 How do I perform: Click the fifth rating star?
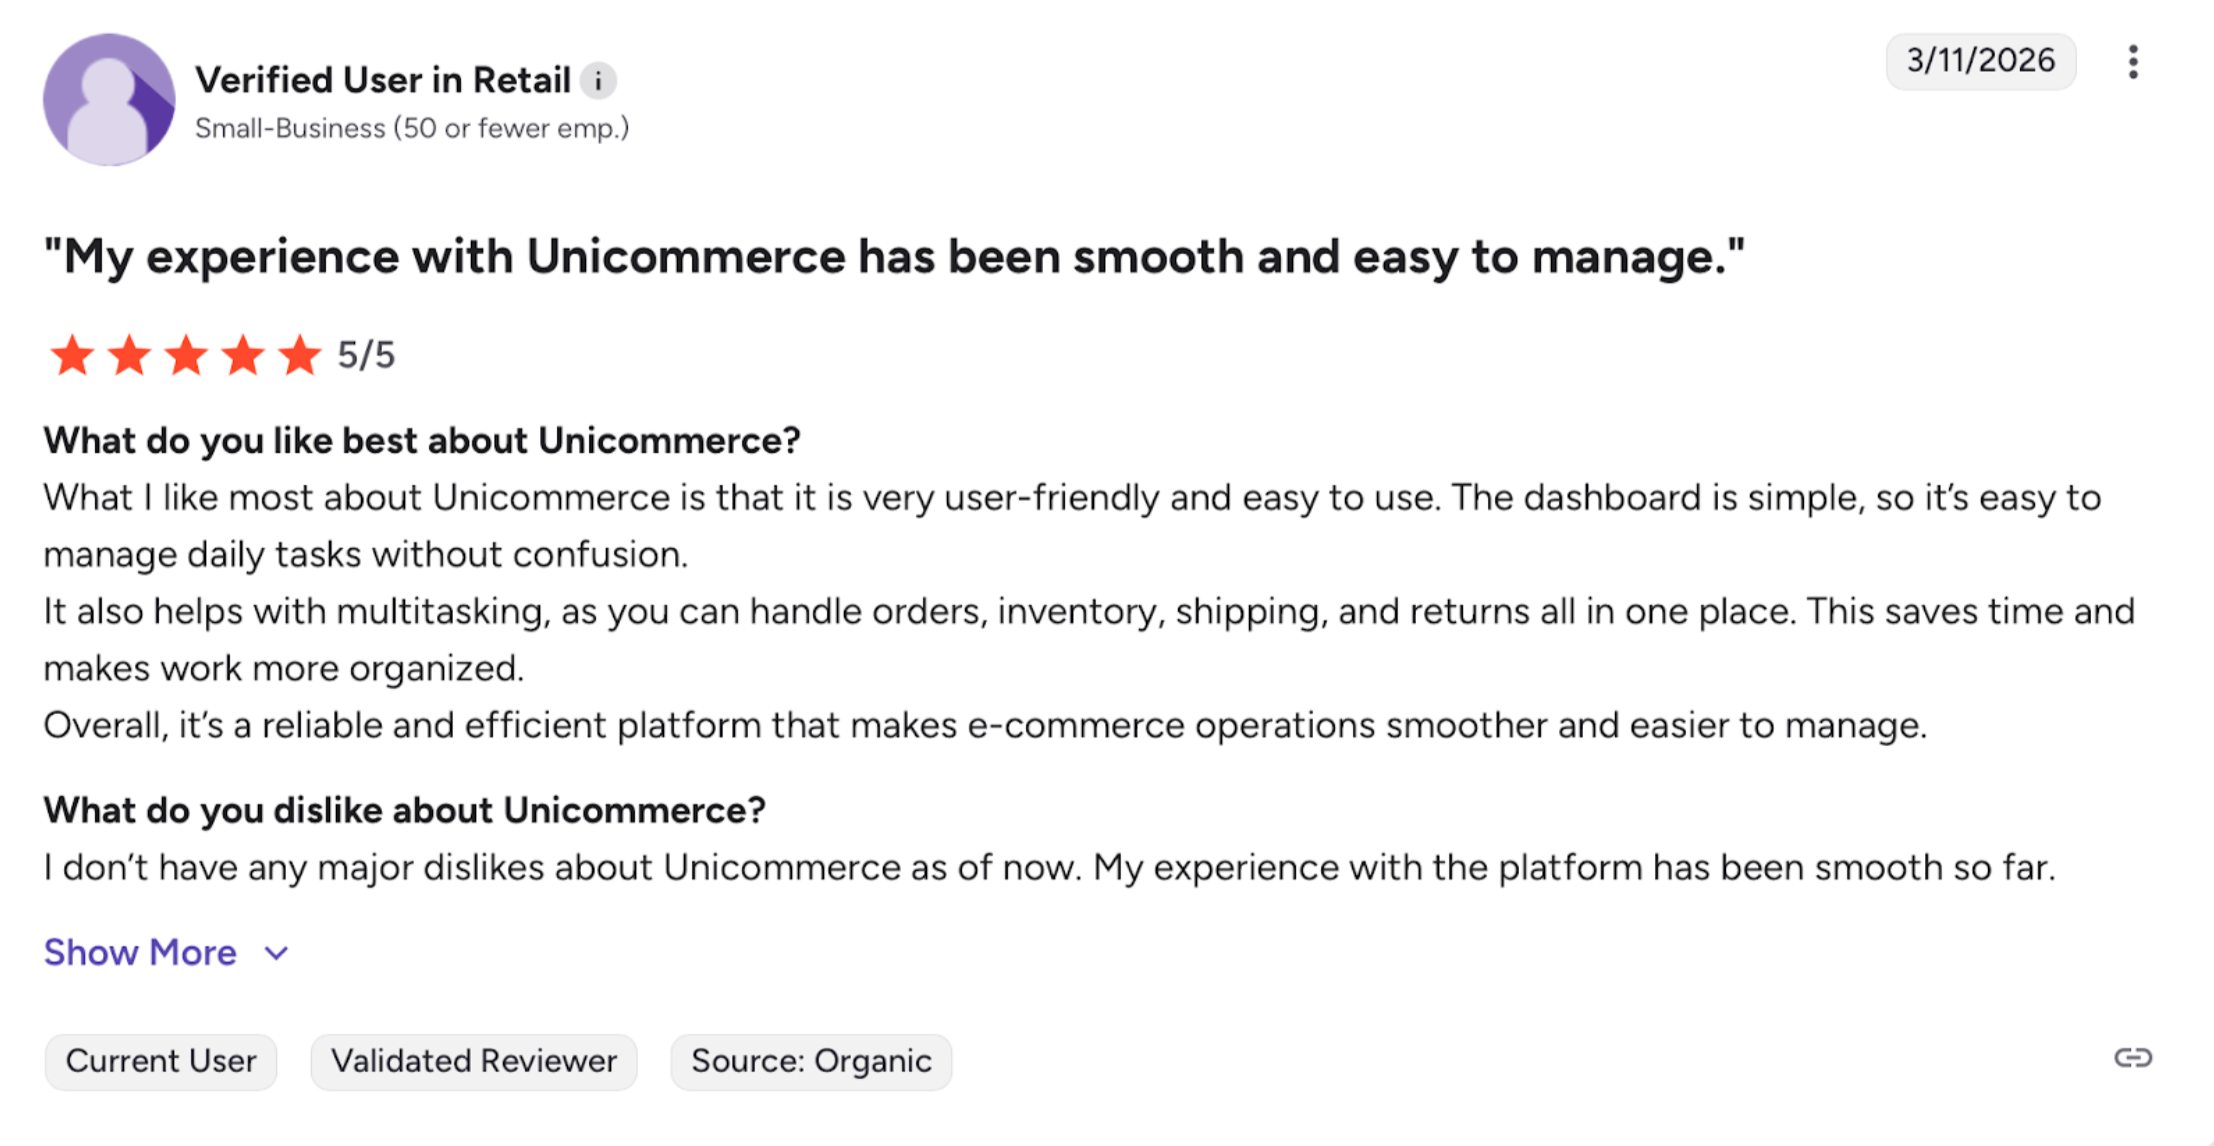[x=300, y=356]
